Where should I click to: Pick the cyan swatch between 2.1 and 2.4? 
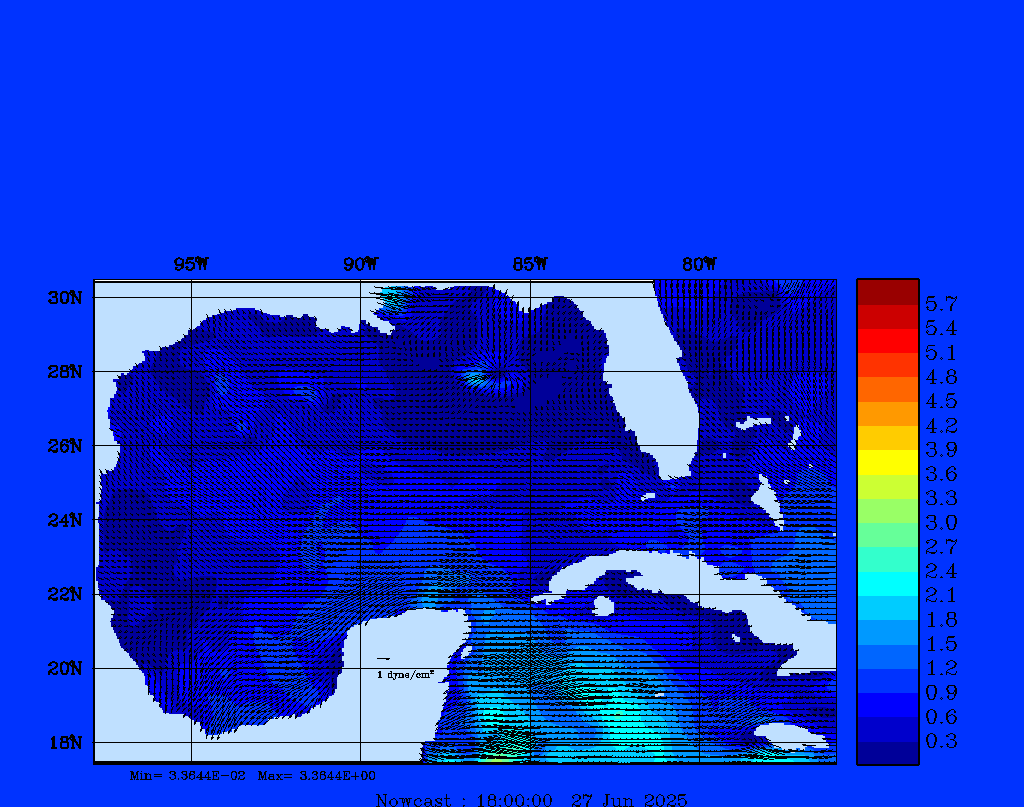[887, 583]
